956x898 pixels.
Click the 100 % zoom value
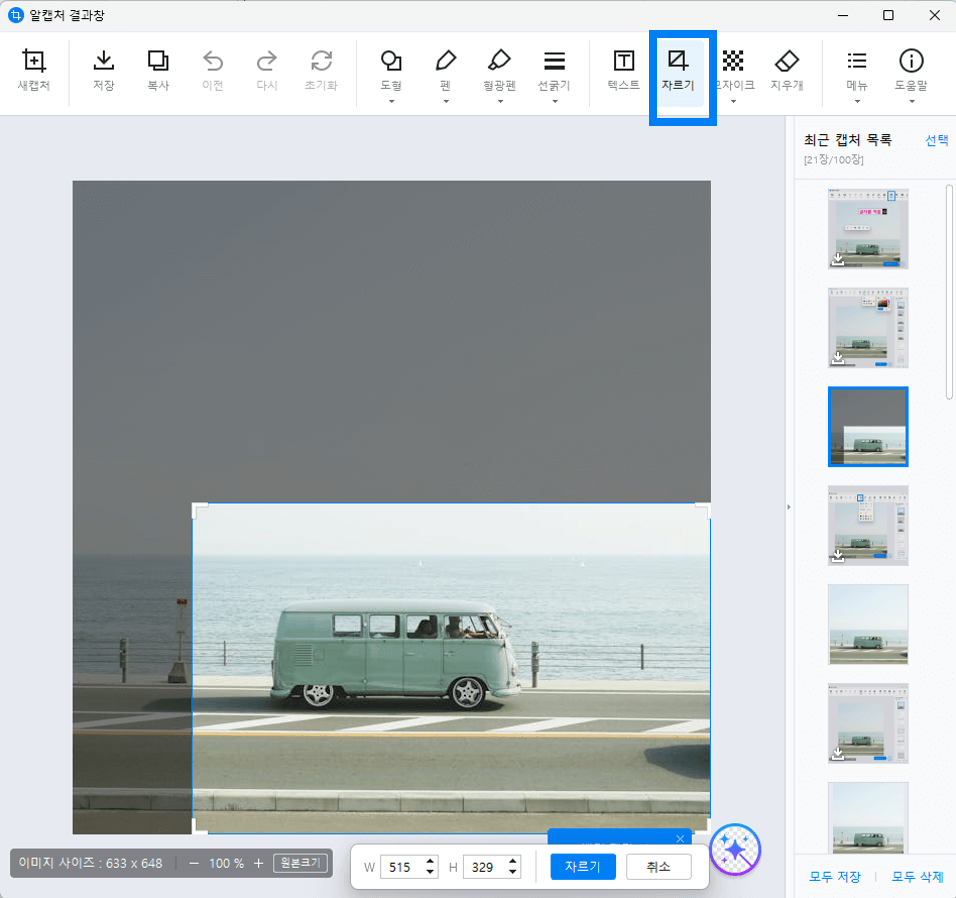[226, 863]
